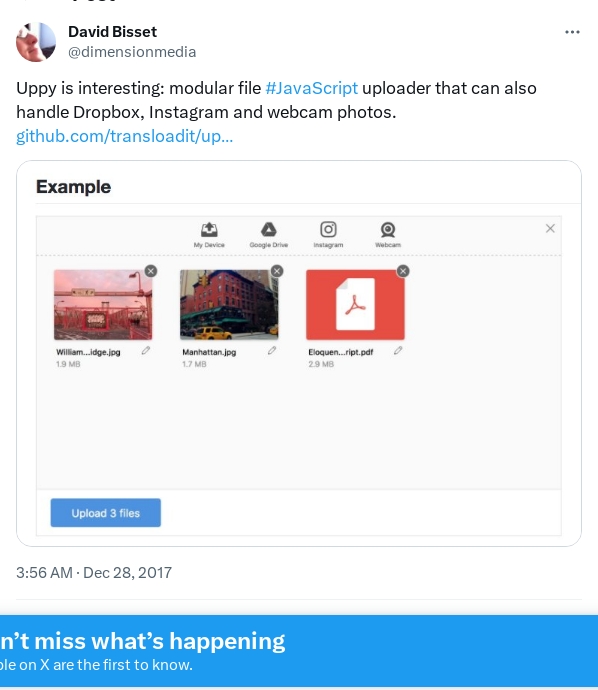Open the Manhattan.jpg thumbnail
This screenshot has width=598, height=690.
point(229,305)
